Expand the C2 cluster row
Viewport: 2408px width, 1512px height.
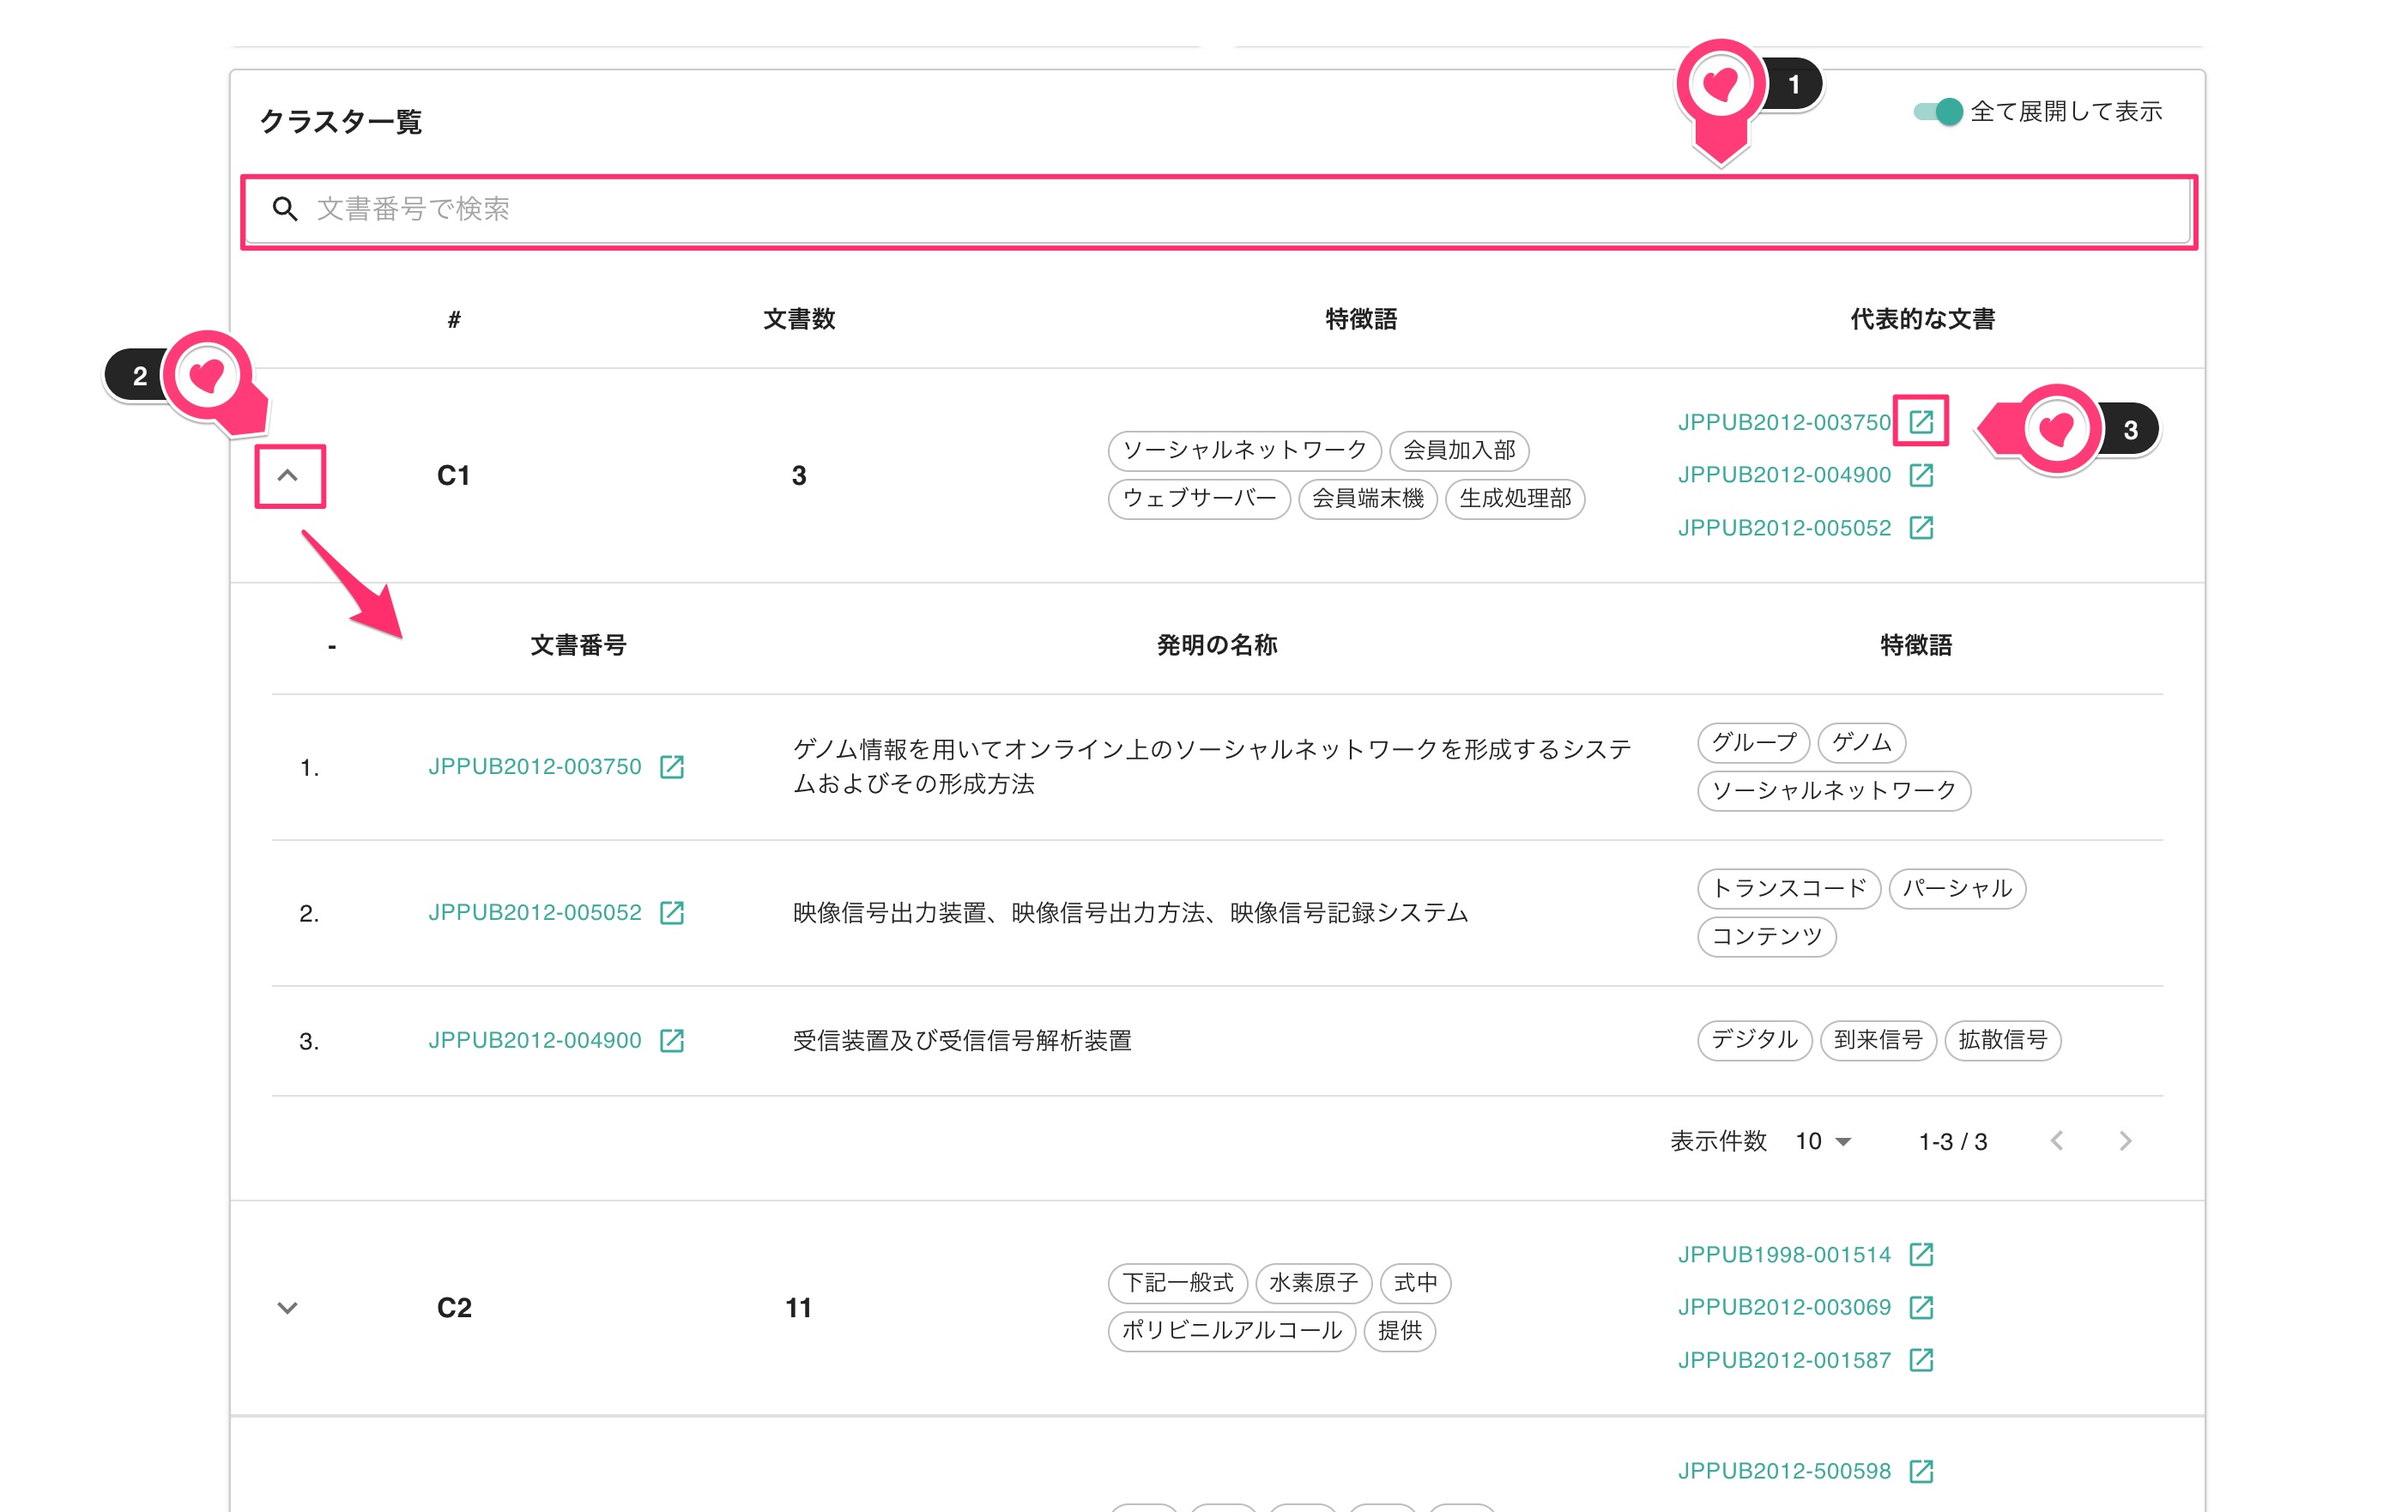288,1308
